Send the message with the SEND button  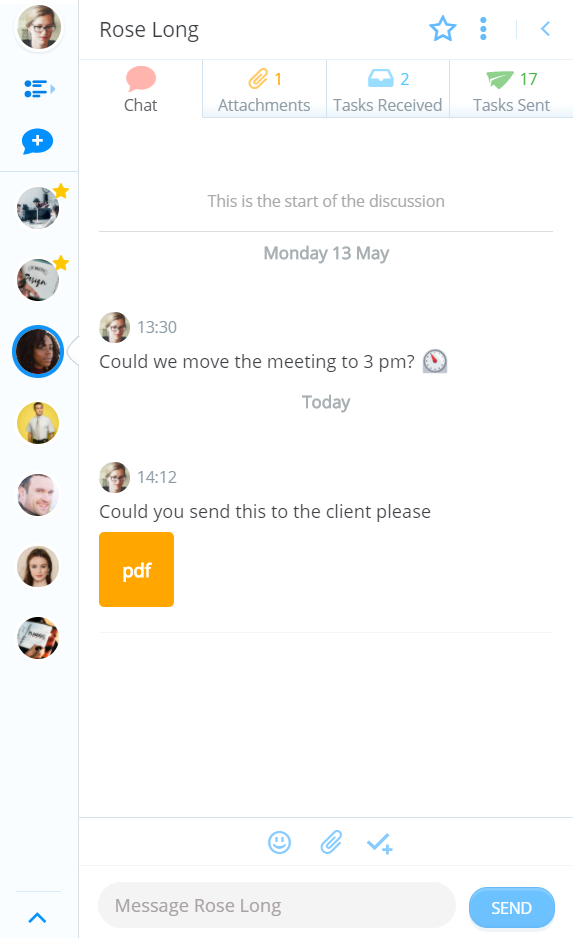coord(511,907)
